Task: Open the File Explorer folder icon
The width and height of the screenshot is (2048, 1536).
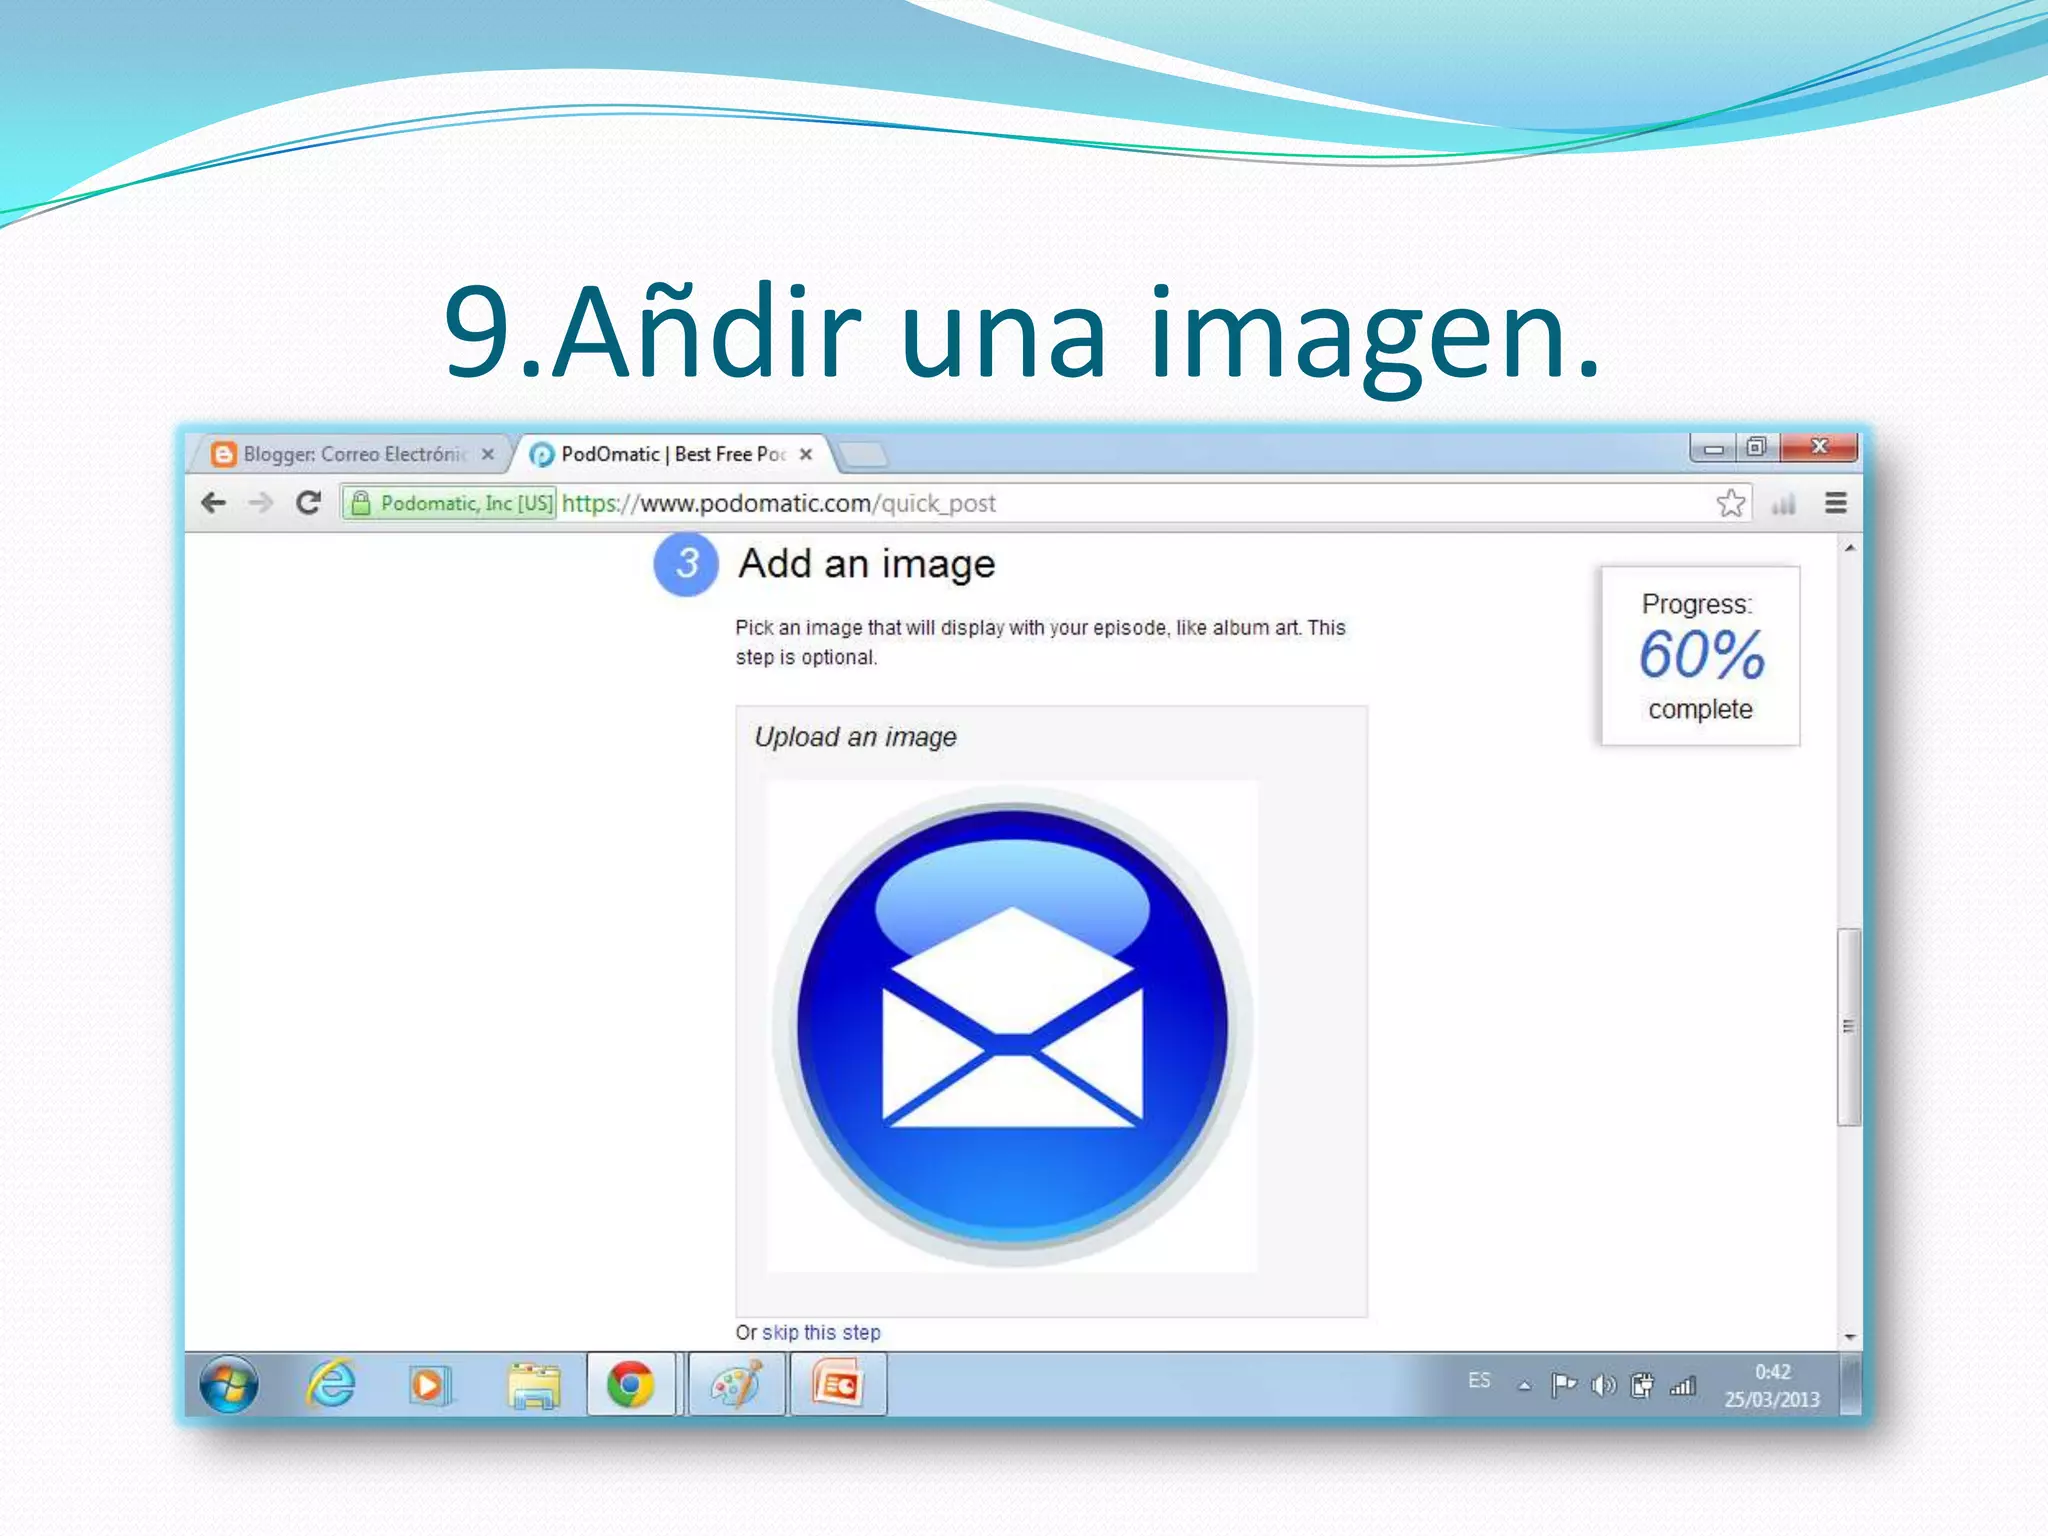Action: click(534, 1386)
